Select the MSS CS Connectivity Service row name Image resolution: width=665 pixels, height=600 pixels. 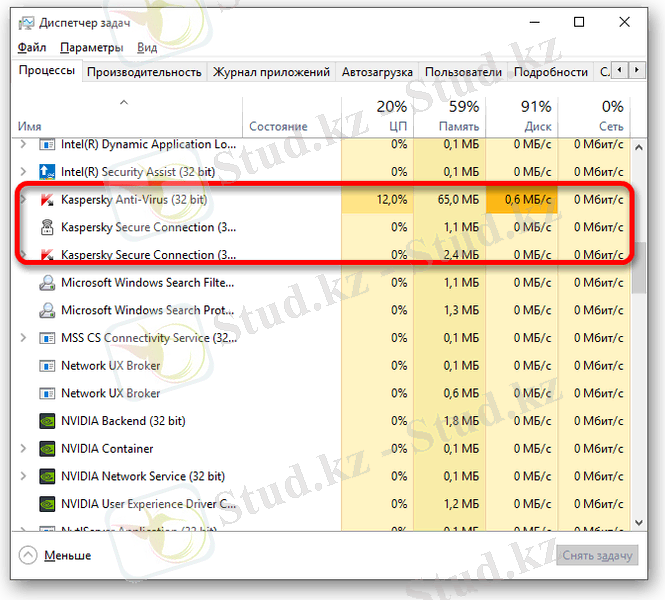[149, 338]
